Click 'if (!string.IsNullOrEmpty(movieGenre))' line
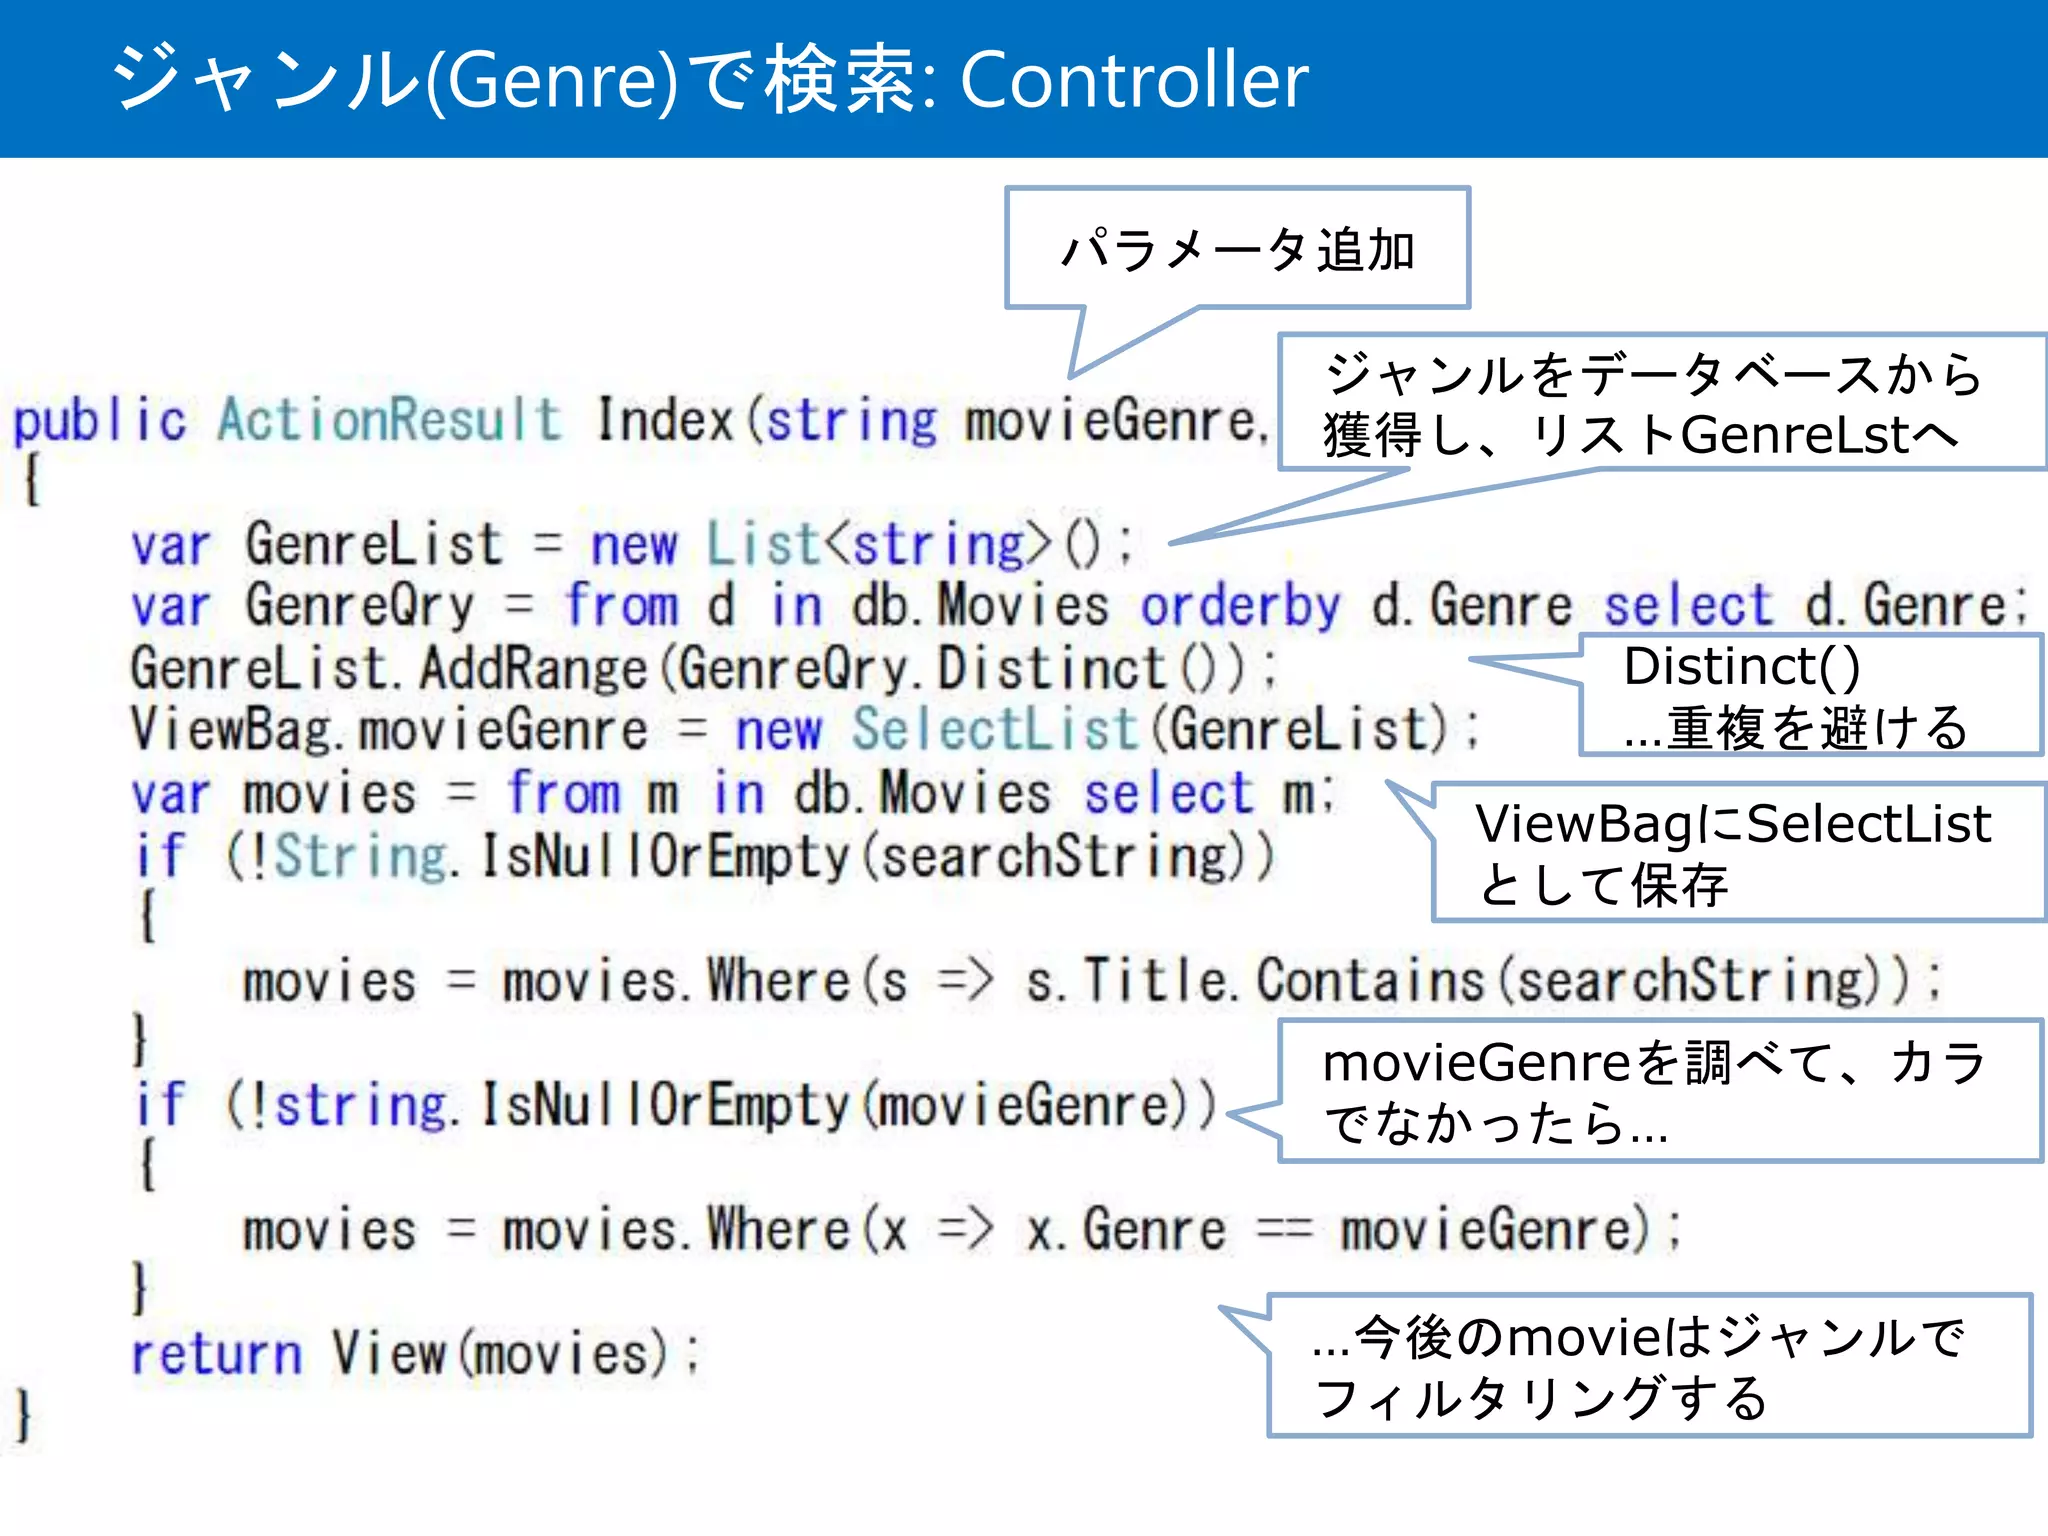This screenshot has width=2048, height=1536. coord(675,1105)
